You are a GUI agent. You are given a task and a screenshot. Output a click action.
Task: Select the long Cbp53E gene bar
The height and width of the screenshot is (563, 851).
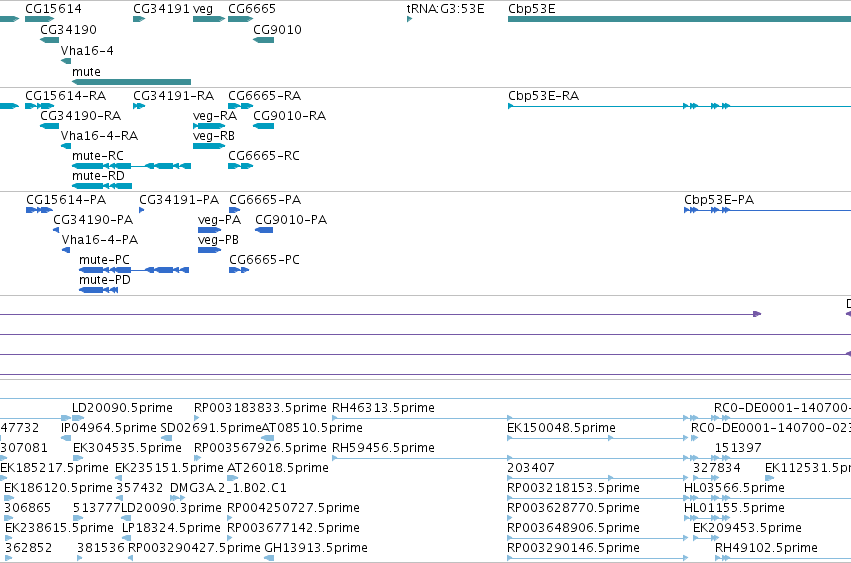coord(679,19)
